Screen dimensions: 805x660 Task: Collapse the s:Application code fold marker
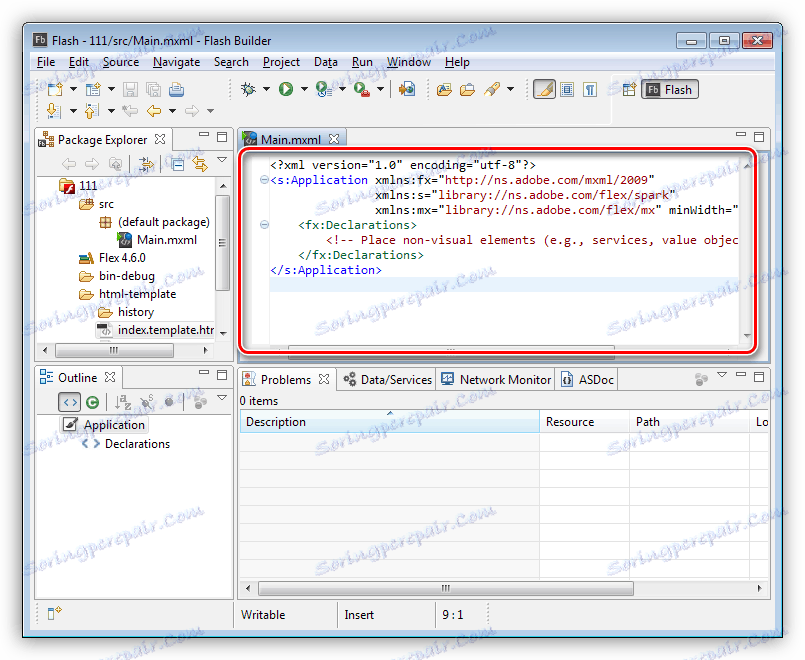[264, 180]
